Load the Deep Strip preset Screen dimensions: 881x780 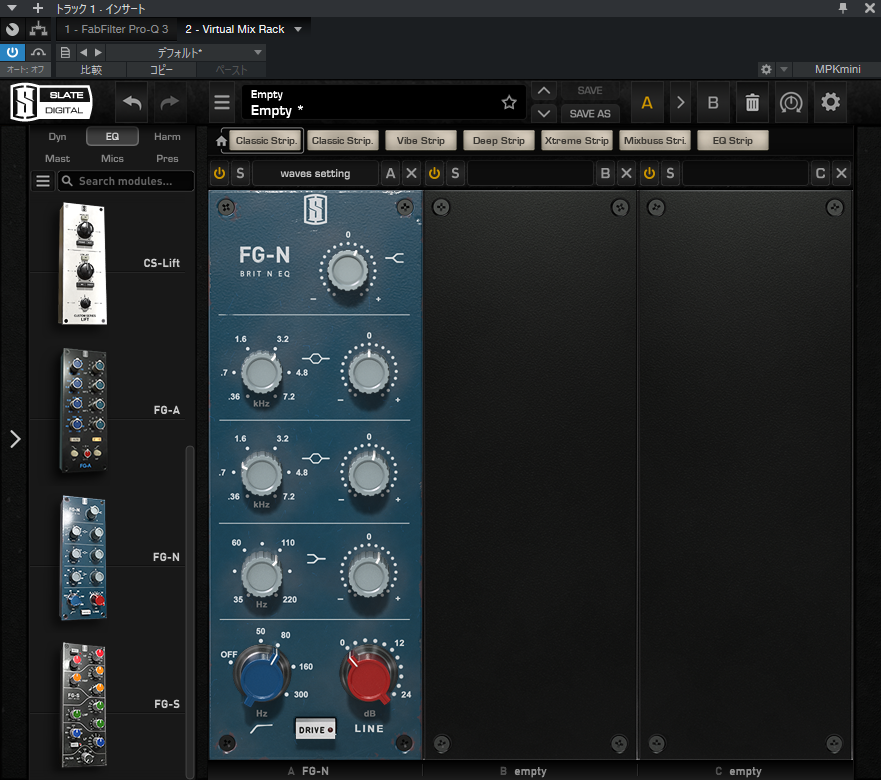point(498,140)
